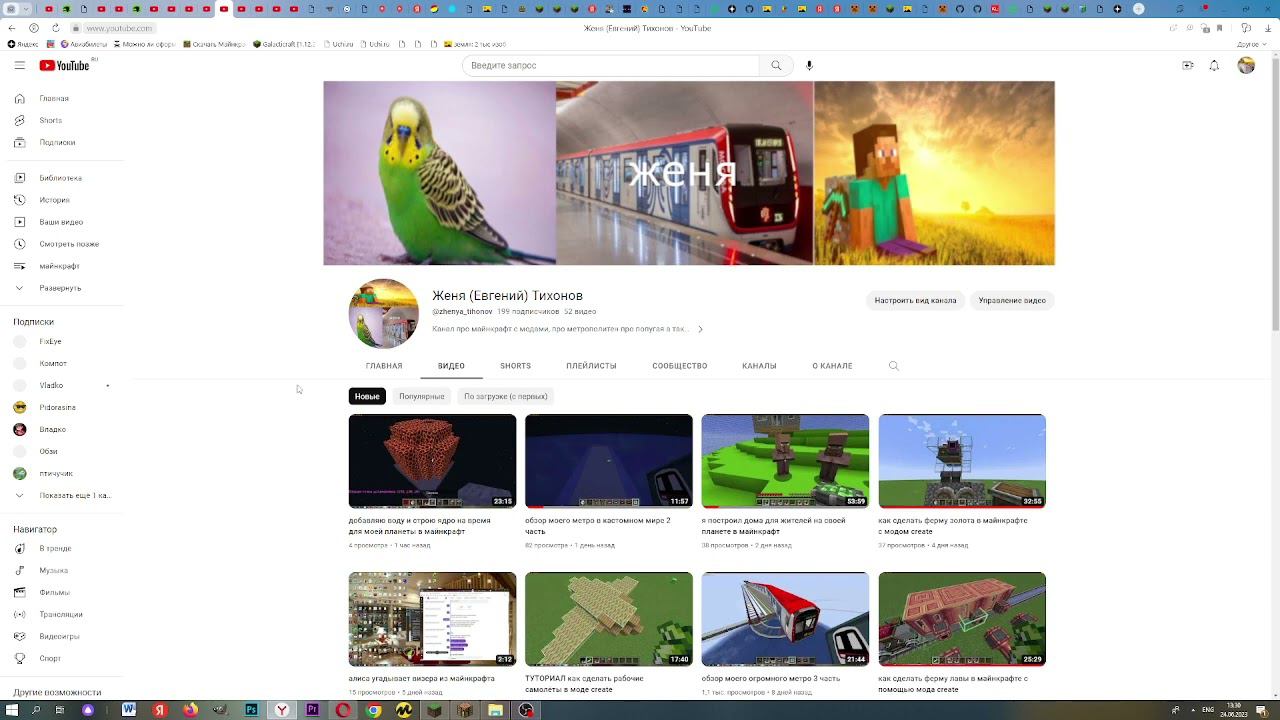The image size is (1280, 720).
Task: Open Ваши видео in the sidebar
Action: [62, 222]
